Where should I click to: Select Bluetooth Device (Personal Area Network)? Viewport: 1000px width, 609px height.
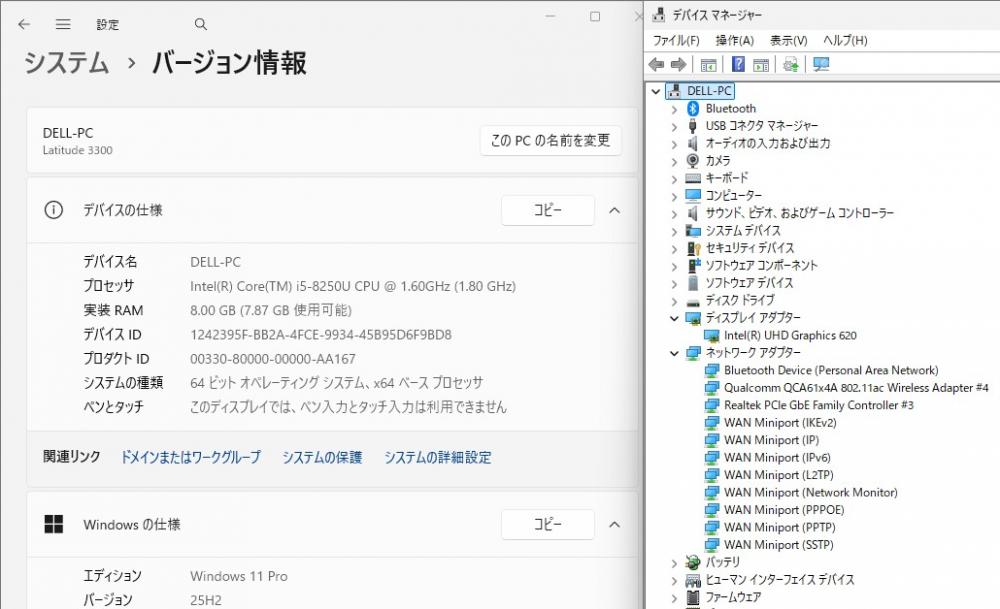(x=831, y=371)
